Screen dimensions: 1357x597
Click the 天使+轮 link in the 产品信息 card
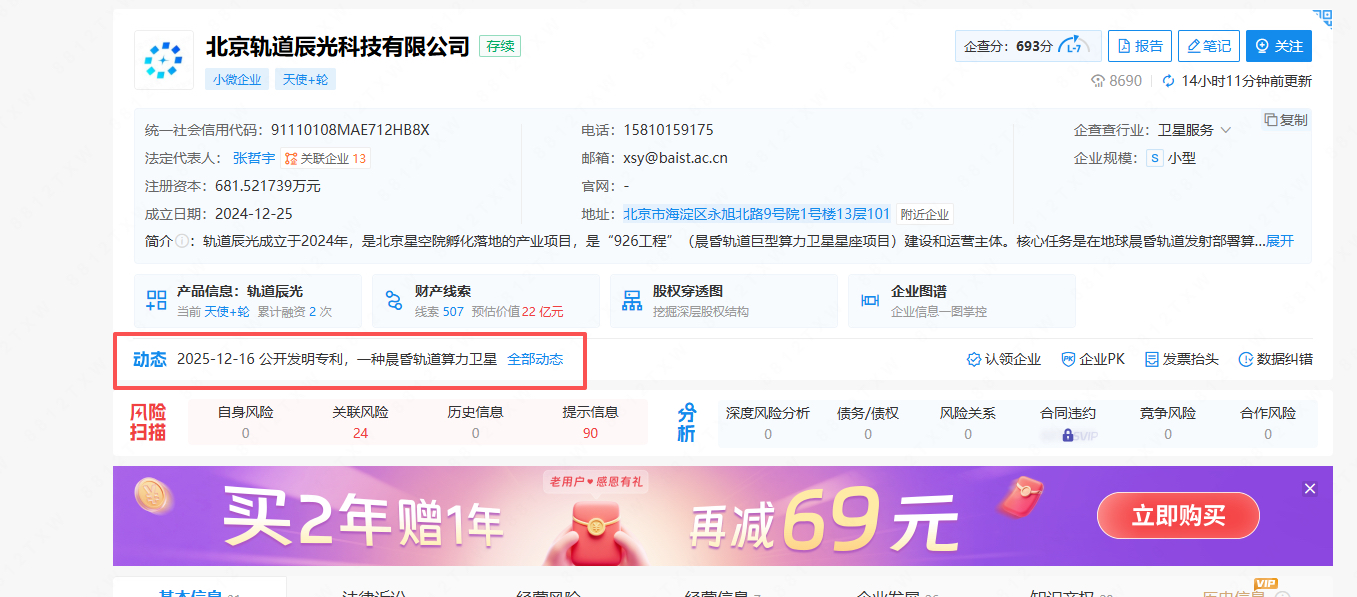coord(226,311)
